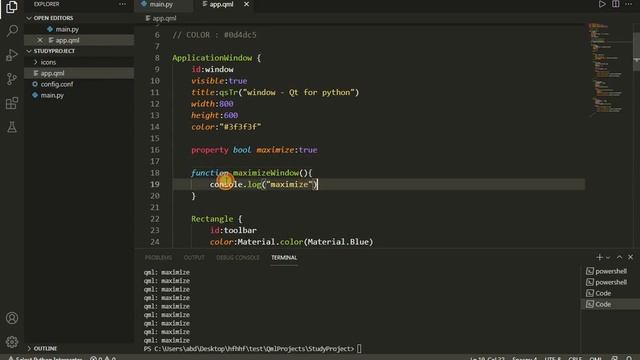Click Select Python Interpreter in status bar
The width and height of the screenshot is (640, 360).
(46, 358)
